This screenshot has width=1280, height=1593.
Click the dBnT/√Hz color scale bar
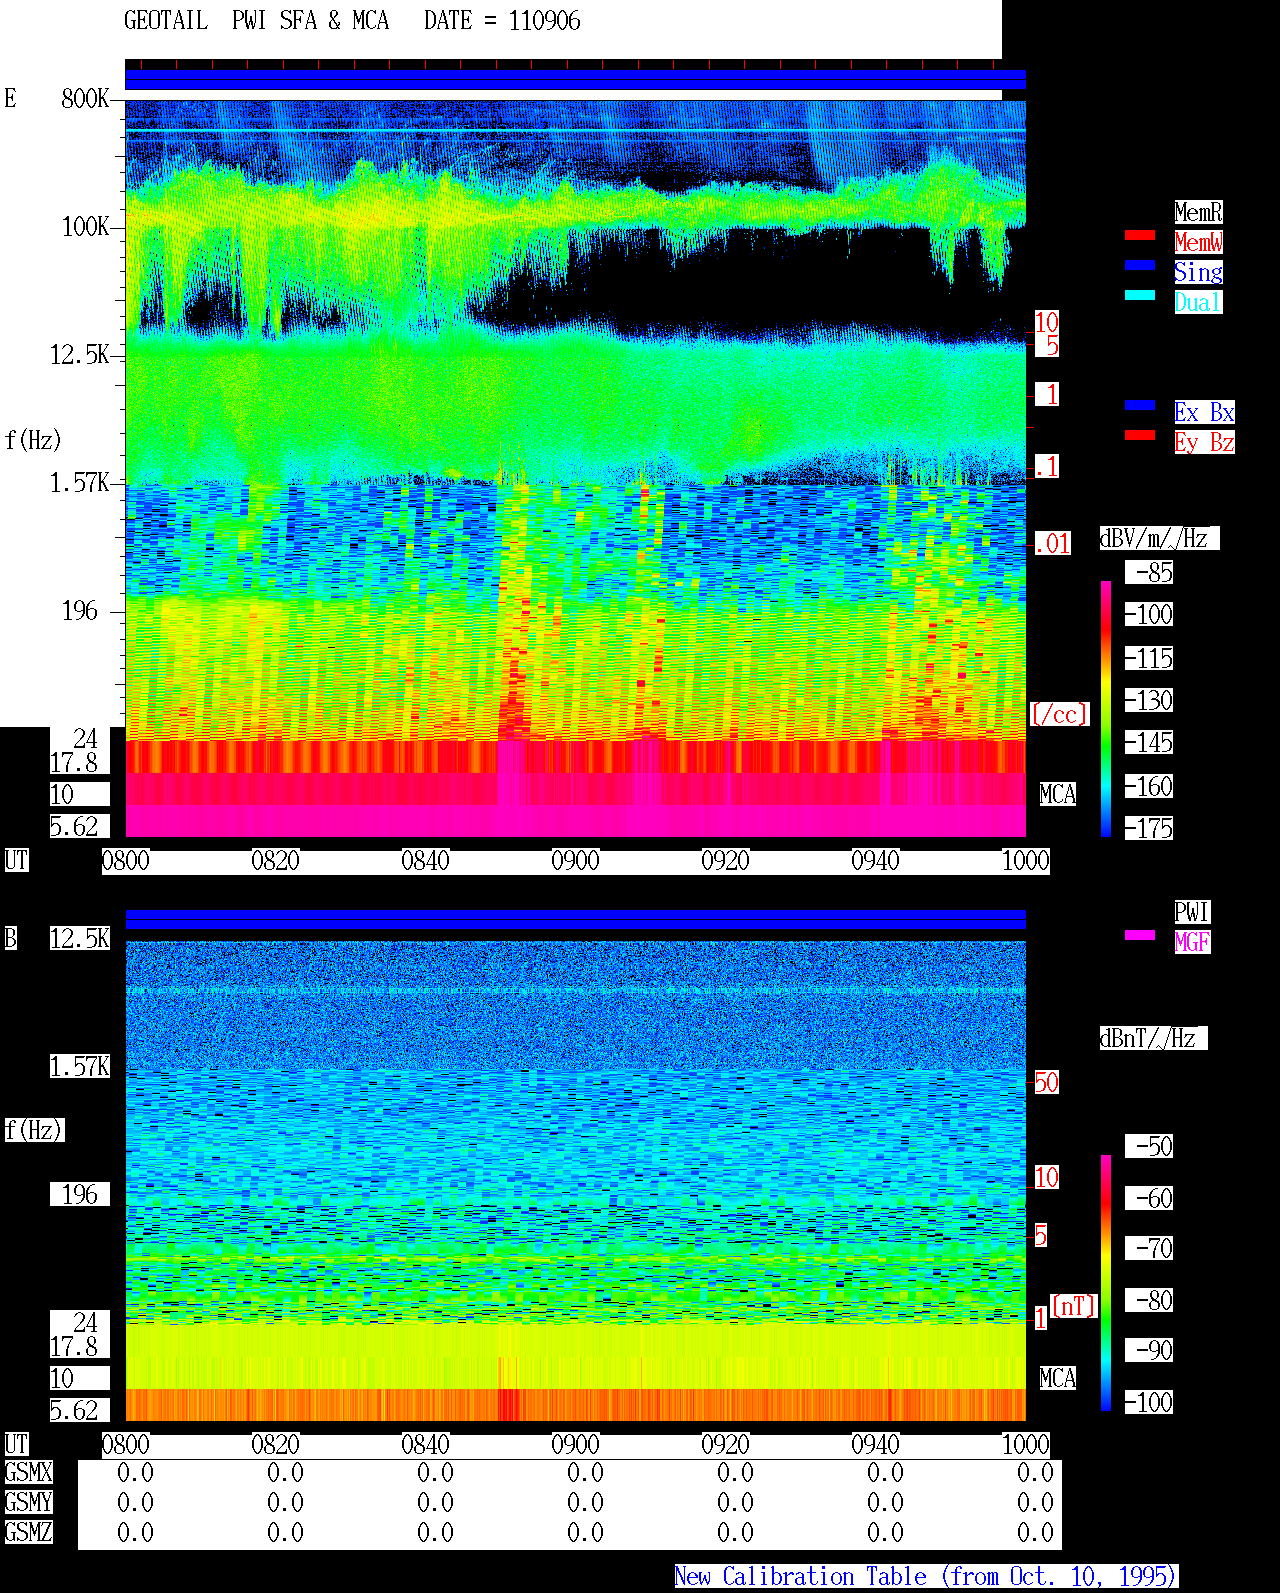coord(1106,1283)
